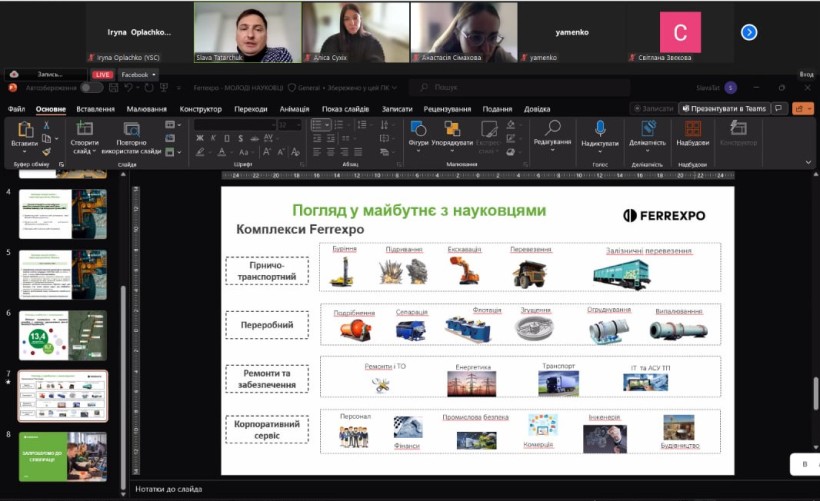Switch to the Малювання tab
820x501 pixels.
pyautogui.click(x=146, y=109)
